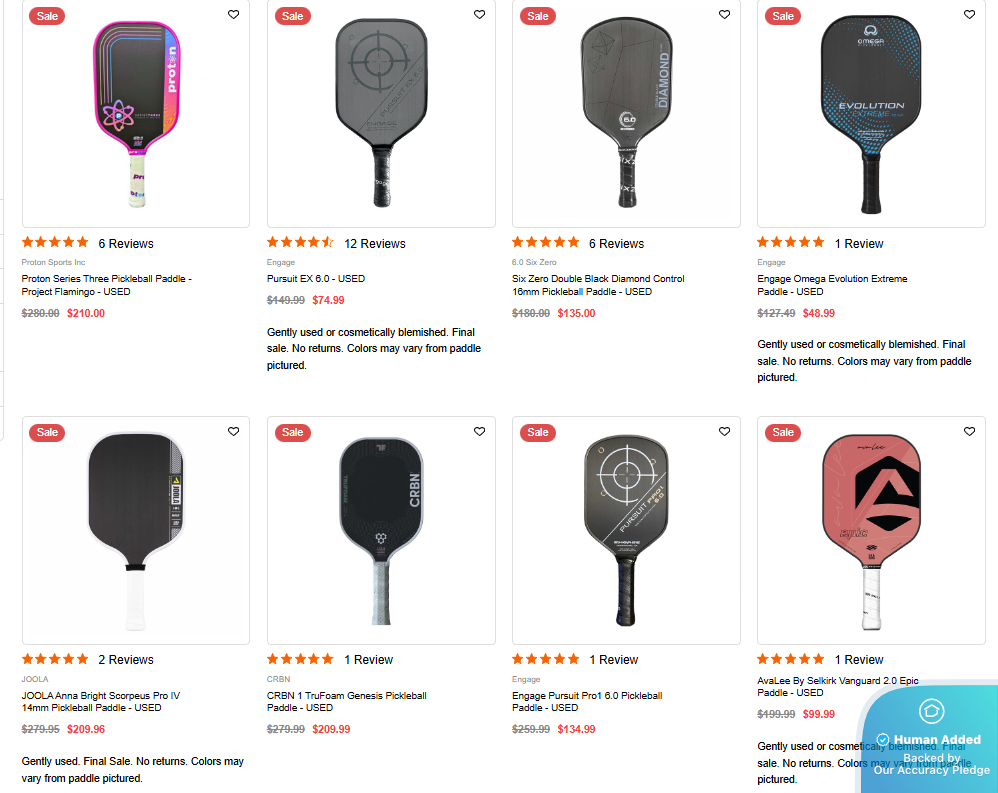The width and height of the screenshot is (998, 793).
Task: Click Sale badge on Proton Series Three card
Action: coord(47,16)
